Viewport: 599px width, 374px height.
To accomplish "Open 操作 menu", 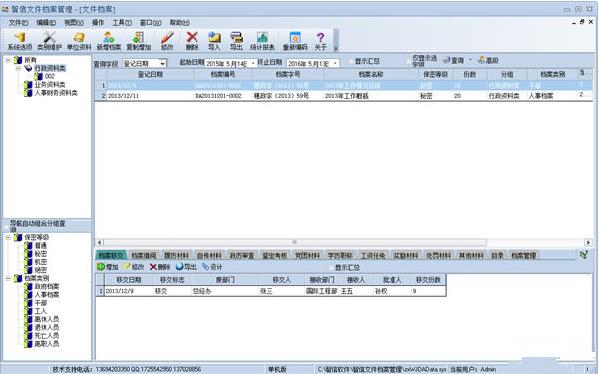I will (x=98, y=23).
